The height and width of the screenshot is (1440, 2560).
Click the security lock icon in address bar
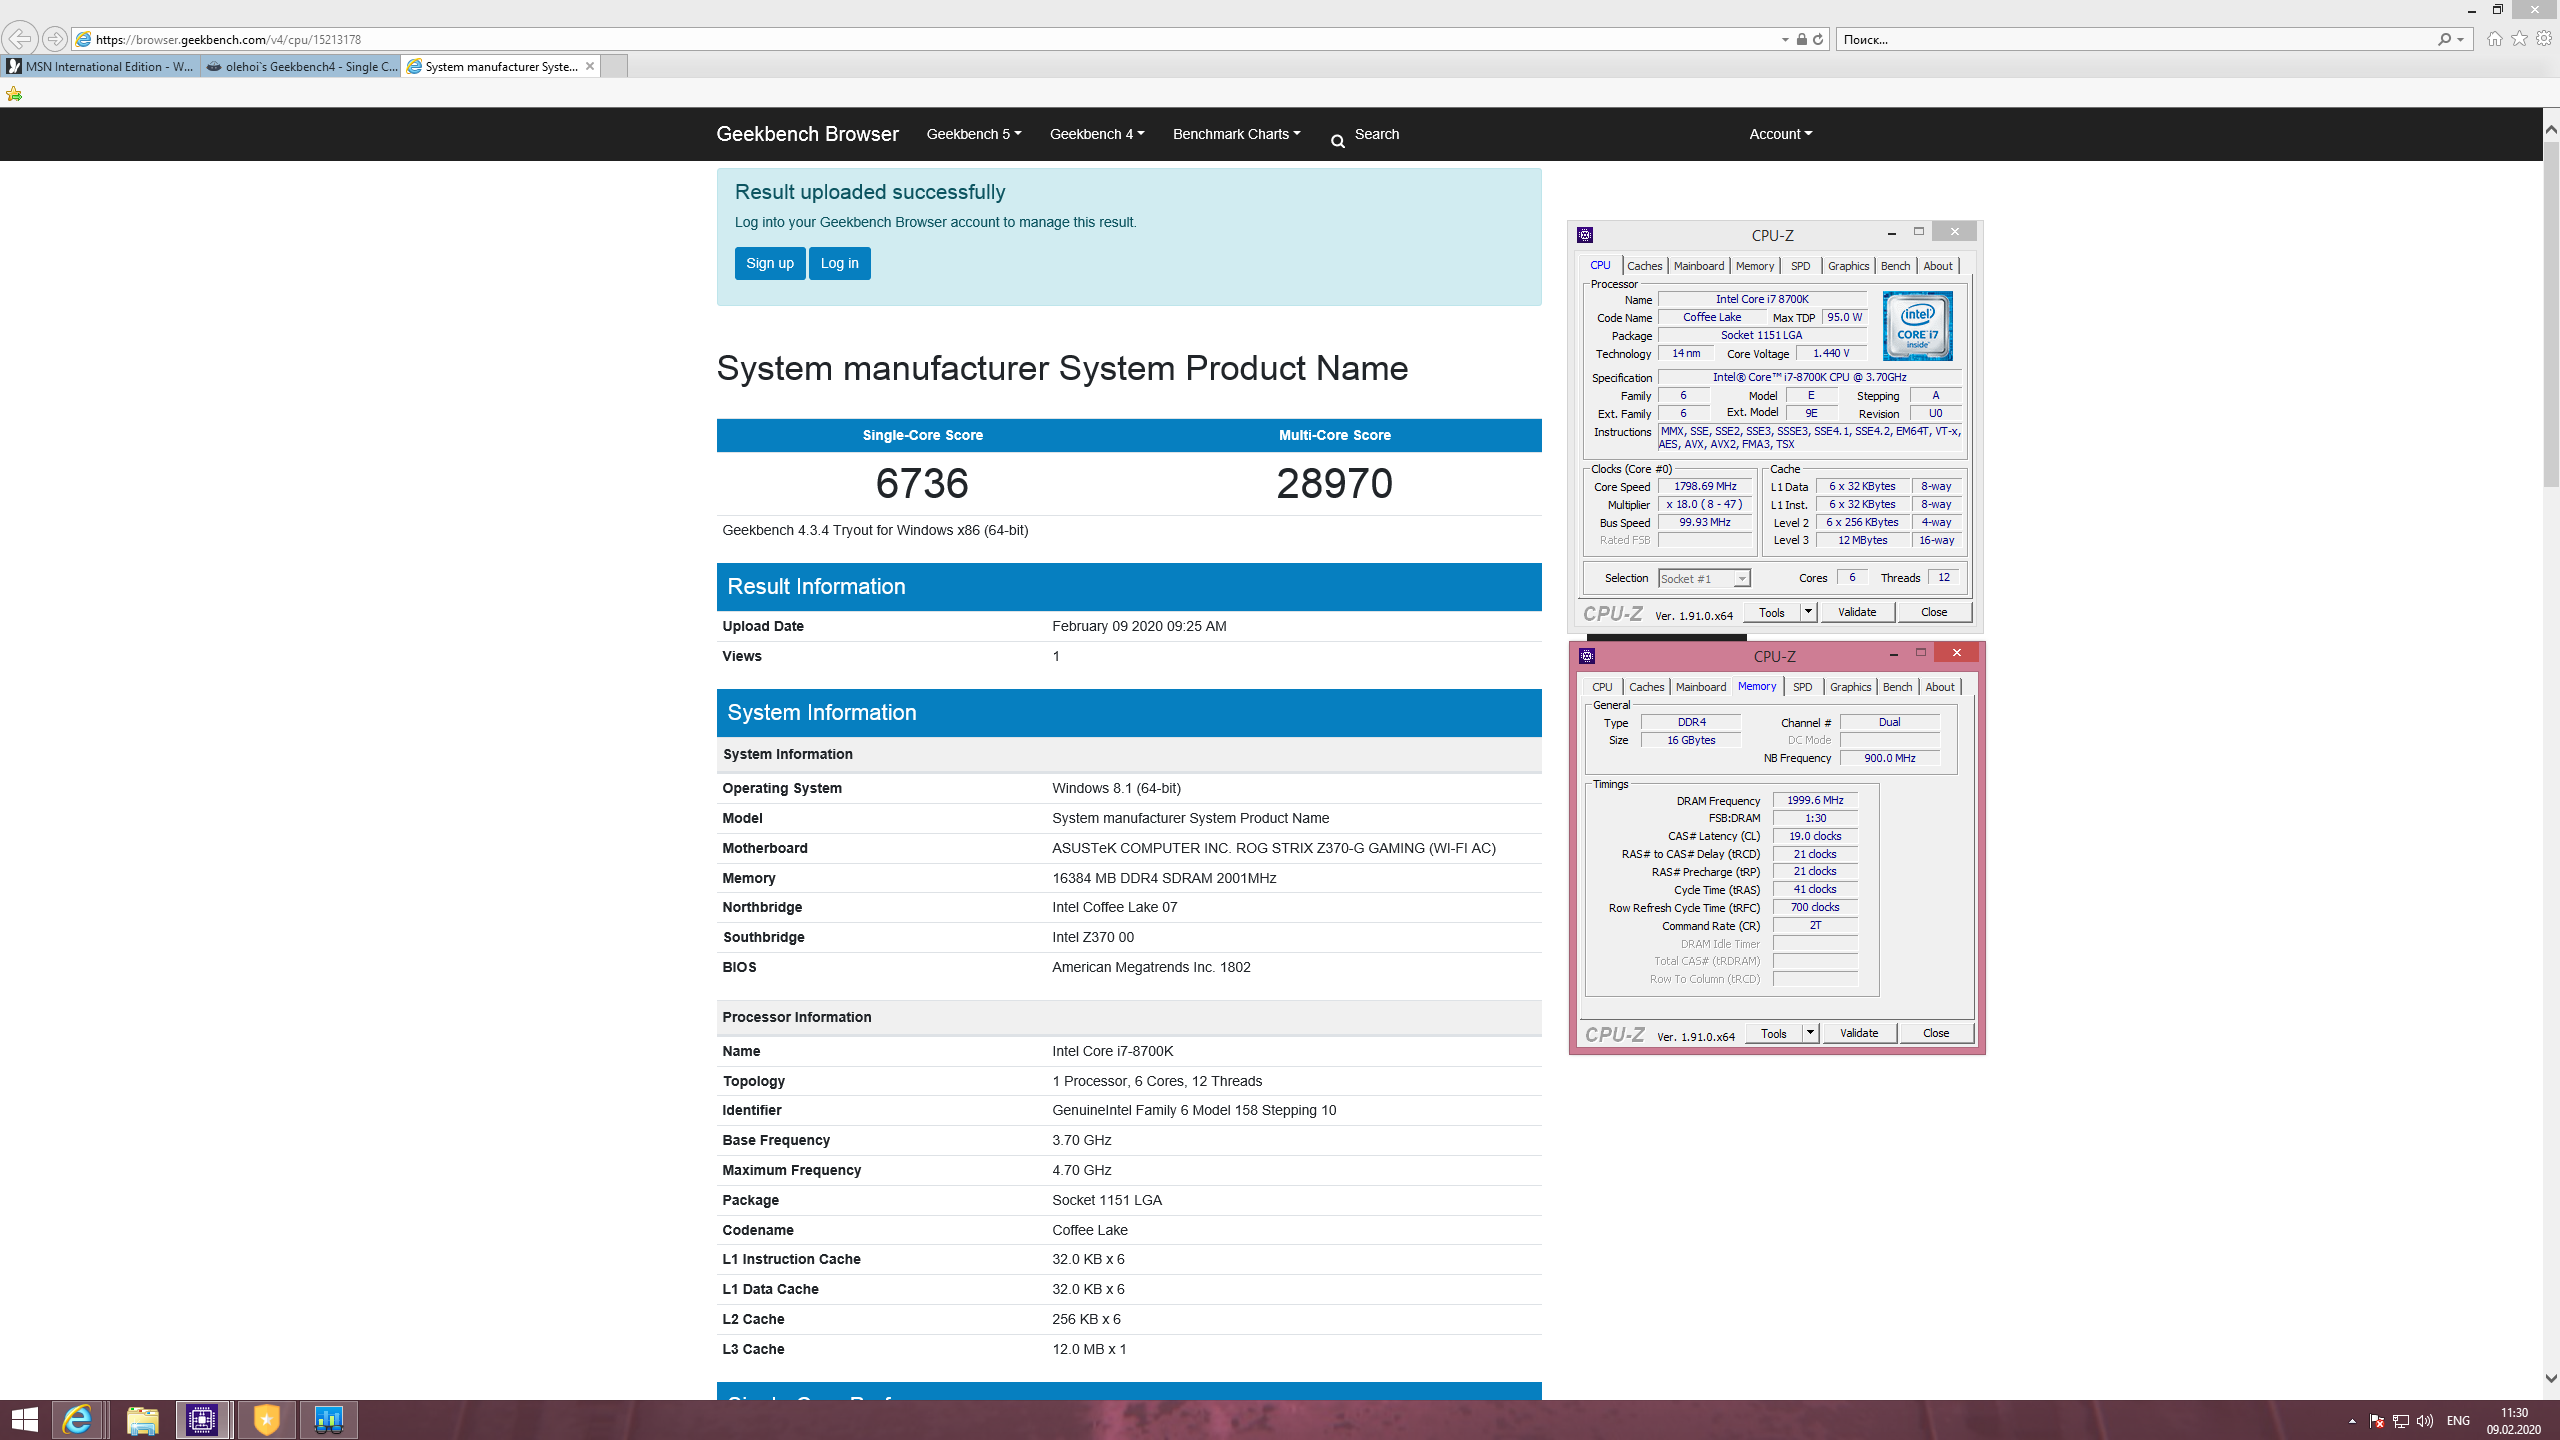[x=1801, y=40]
